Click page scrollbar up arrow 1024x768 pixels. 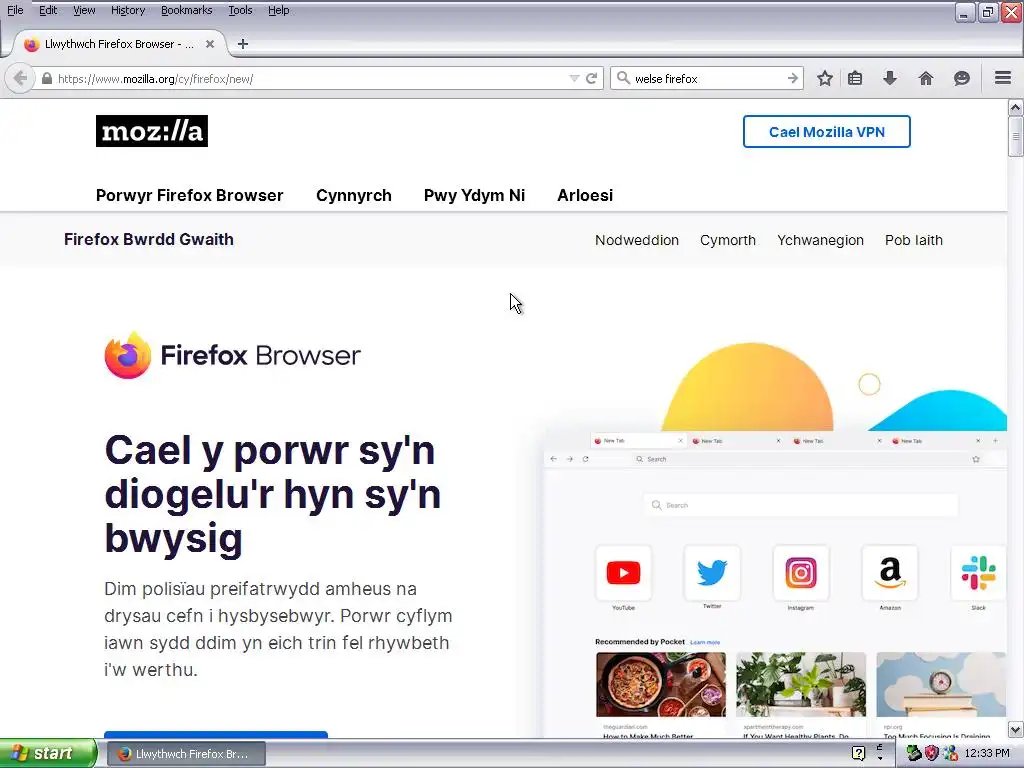(x=1015, y=107)
